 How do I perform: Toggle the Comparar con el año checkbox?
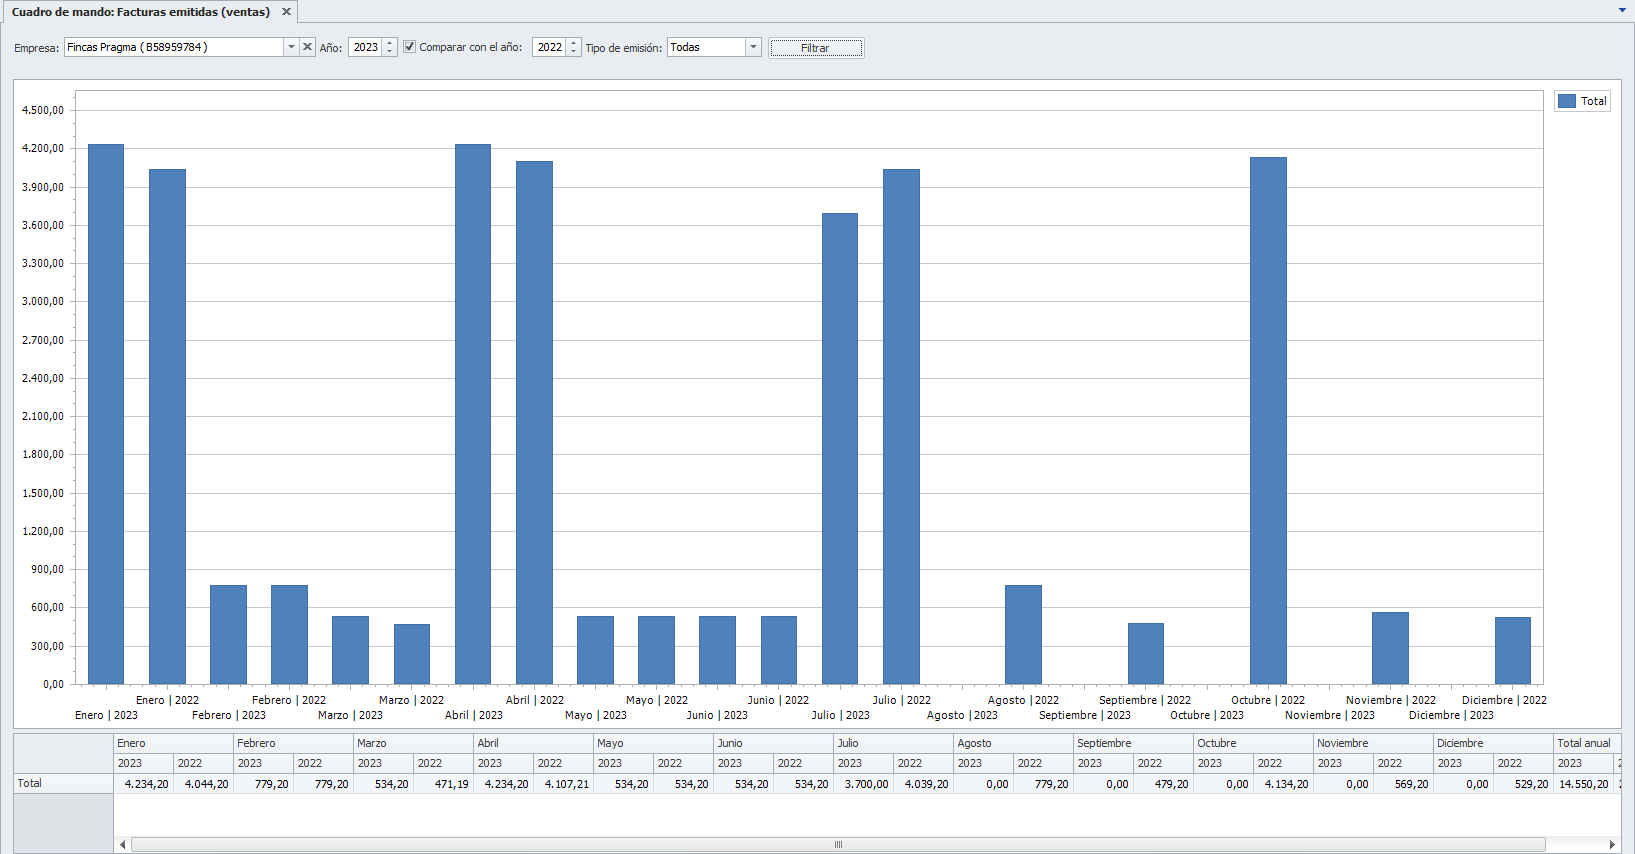pyautogui.click(x=409, y=47)
